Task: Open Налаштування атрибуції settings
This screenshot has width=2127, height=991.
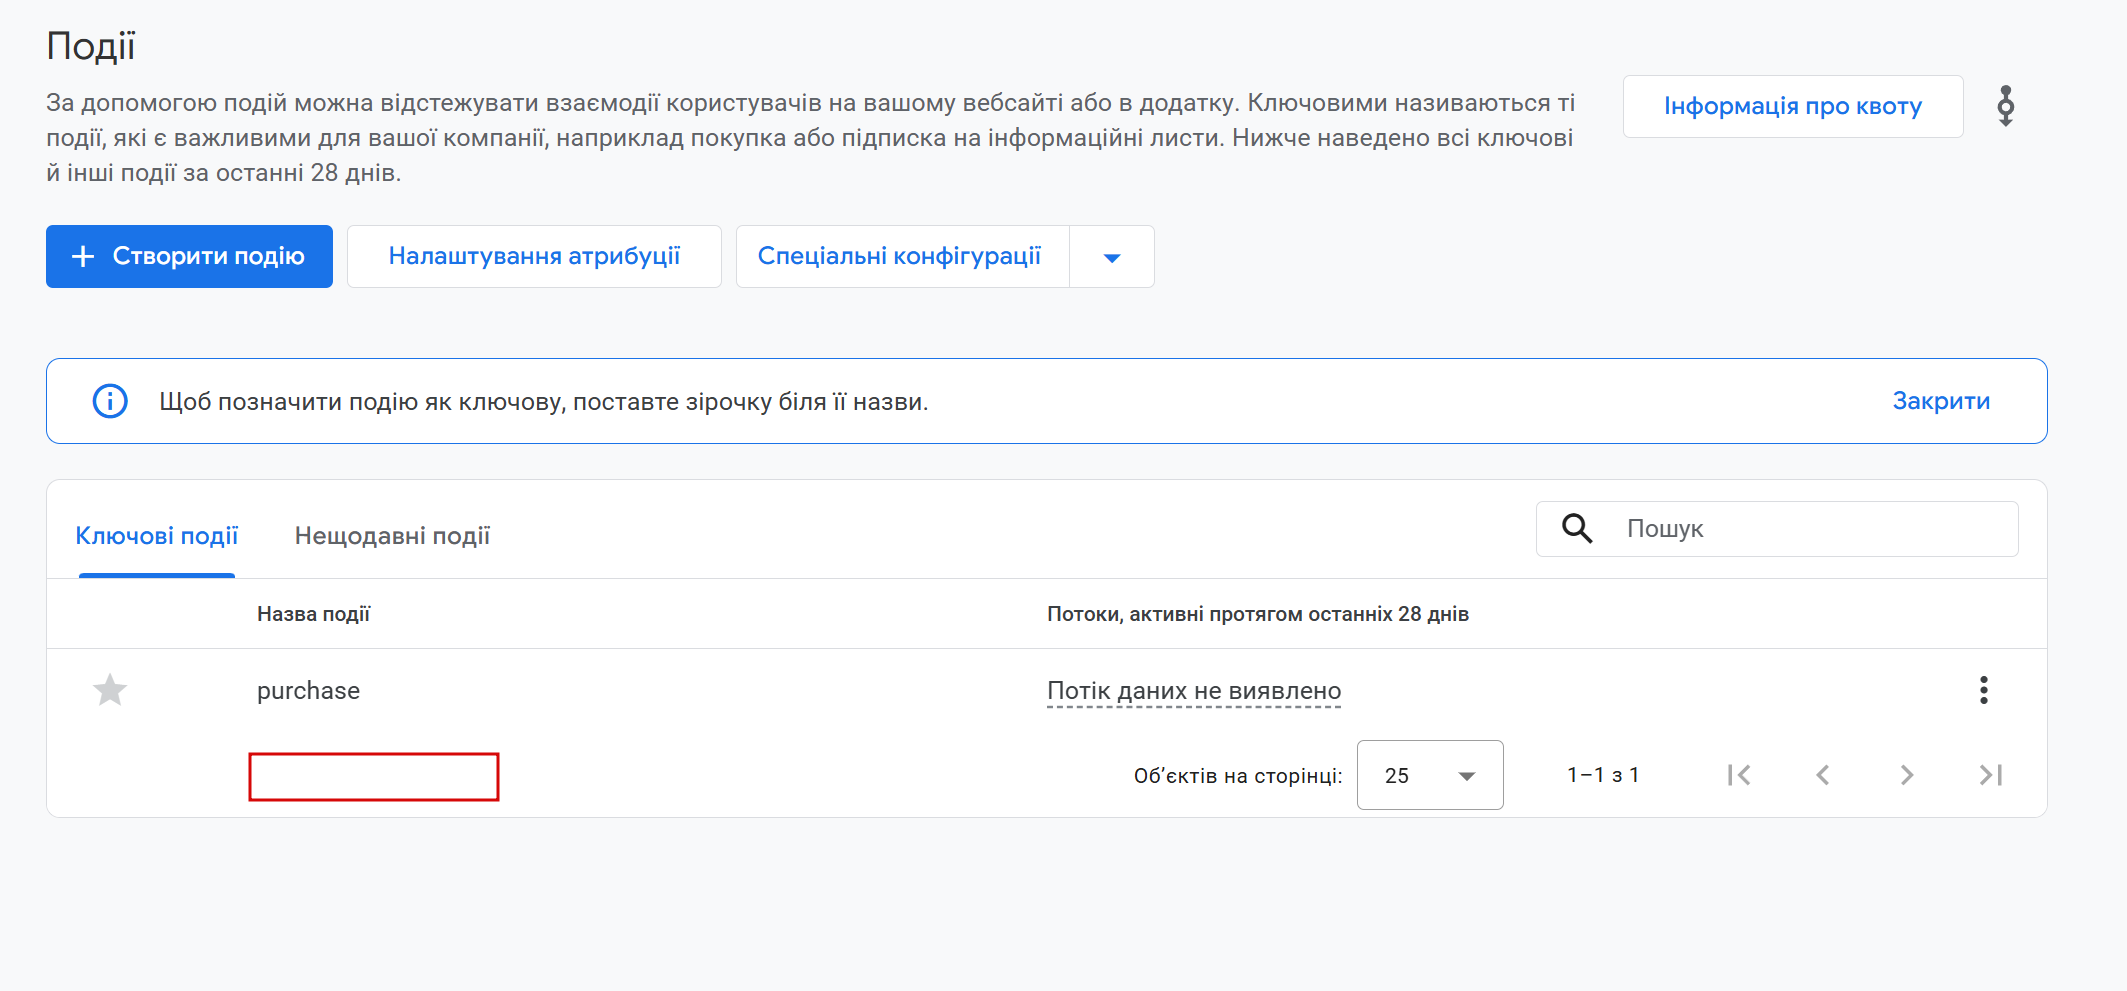Action: tap(534, 257)
